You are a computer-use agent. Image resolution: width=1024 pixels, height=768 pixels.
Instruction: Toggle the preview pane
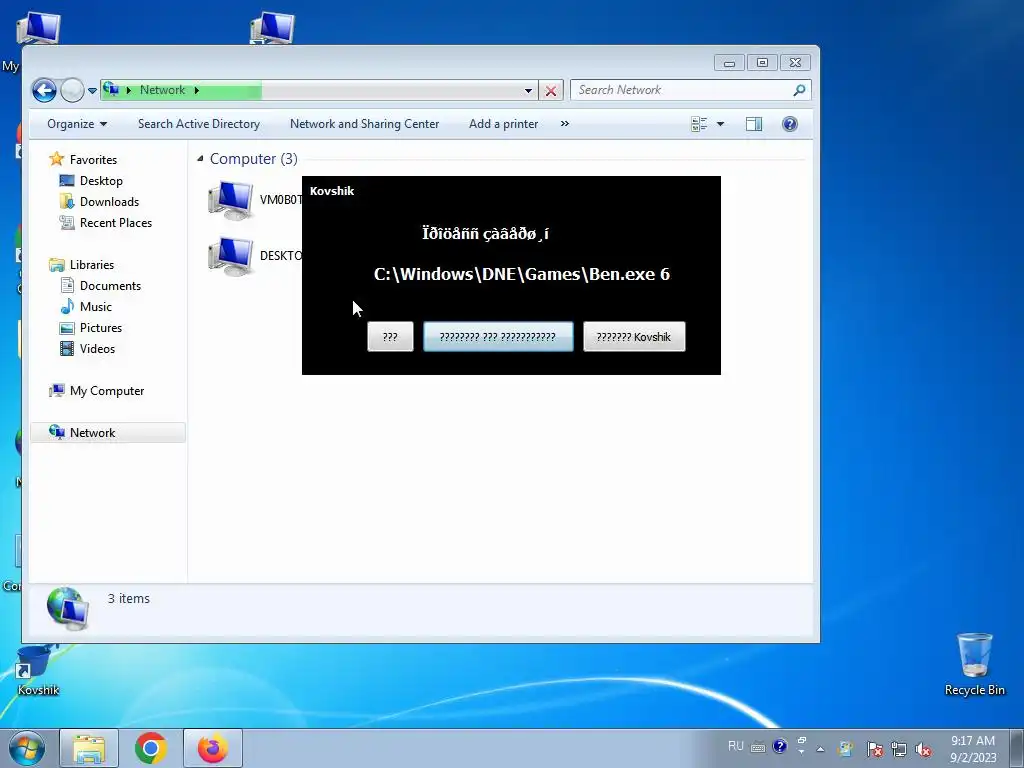point(754,123)
